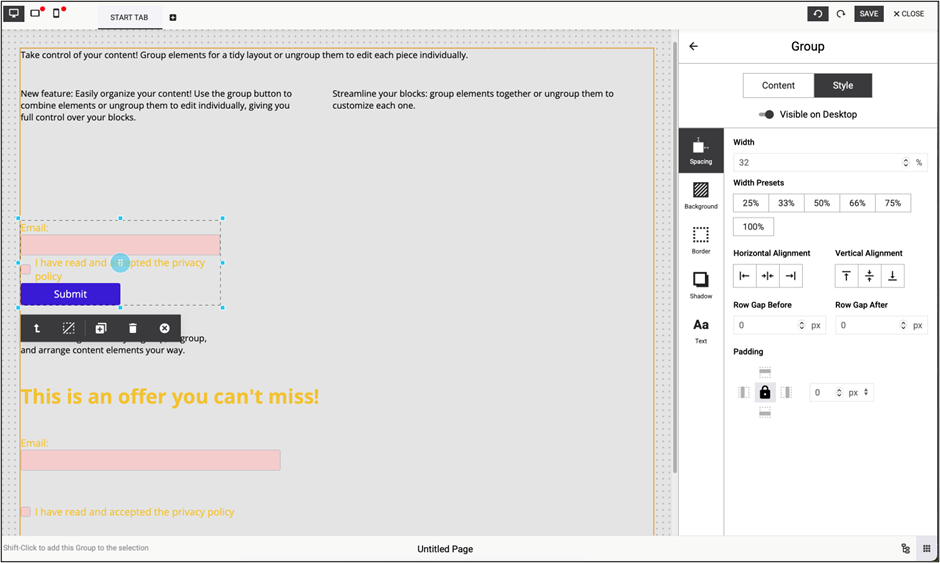Open the Shadow style section
Viewport: 940px width, 563px height.
[x=701, y=284]
